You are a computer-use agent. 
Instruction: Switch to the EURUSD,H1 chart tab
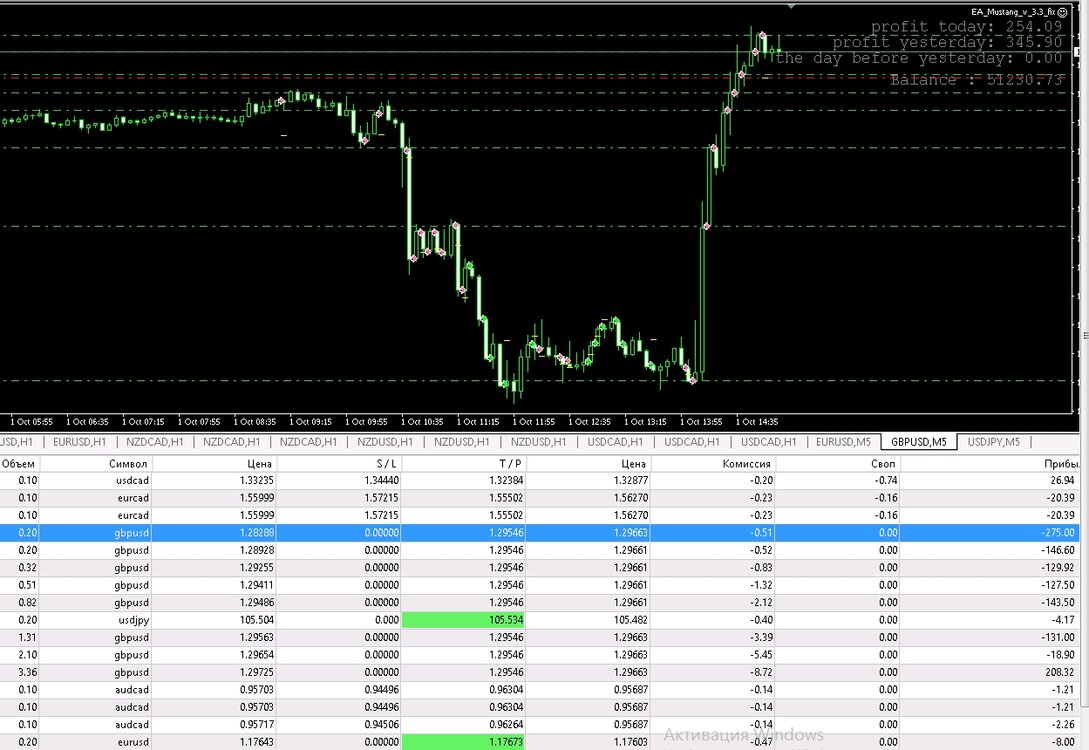(79, 442)
